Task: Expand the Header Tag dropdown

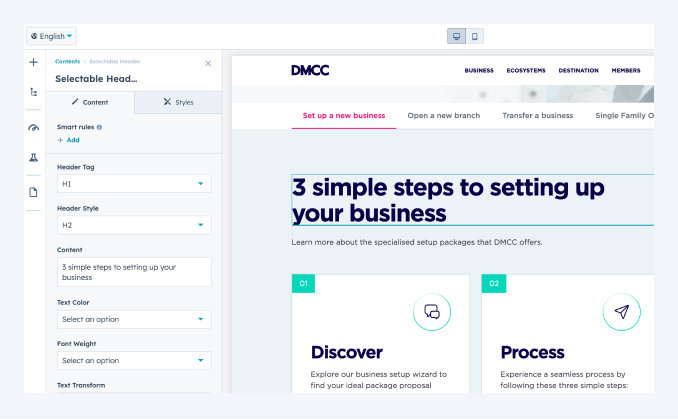Action: 134,184
